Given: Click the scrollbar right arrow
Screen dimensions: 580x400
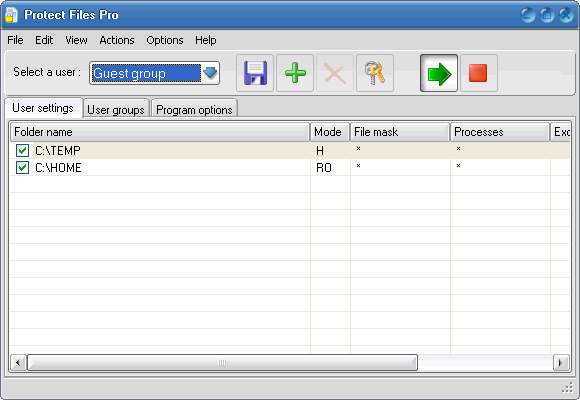Looking at the screenshot, I should point(561,362).
